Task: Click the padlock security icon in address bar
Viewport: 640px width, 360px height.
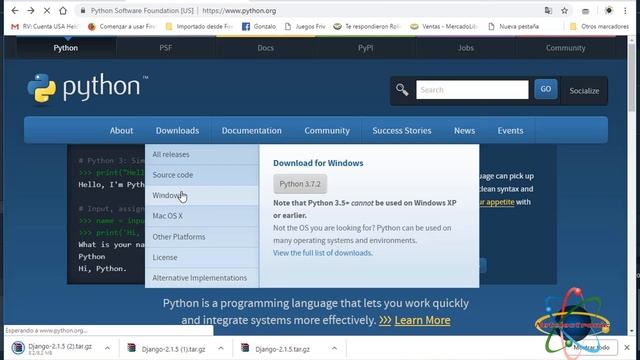Action: tap(83, 11)
